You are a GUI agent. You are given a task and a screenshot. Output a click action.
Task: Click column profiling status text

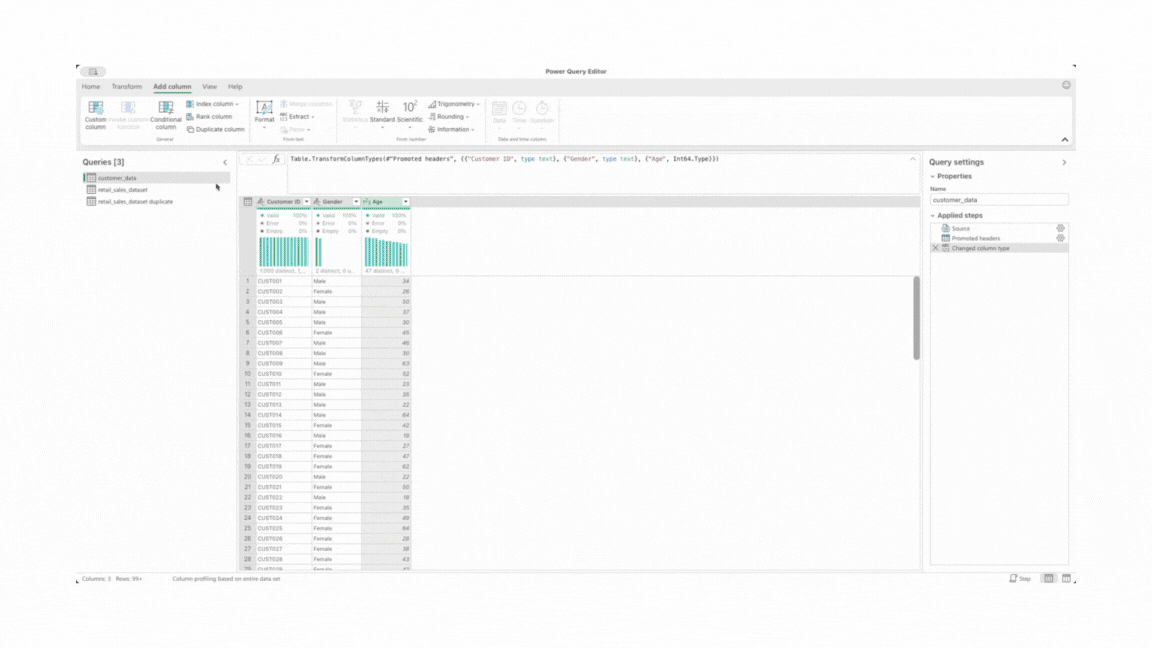click(x=226, y=579)
